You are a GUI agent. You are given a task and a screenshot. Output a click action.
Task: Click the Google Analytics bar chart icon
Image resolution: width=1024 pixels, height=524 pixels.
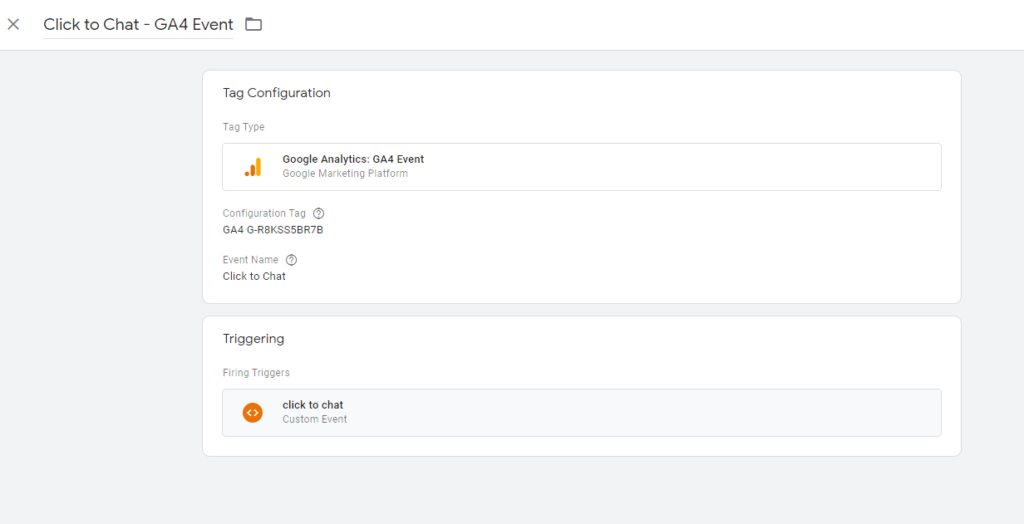pos(253,167)
